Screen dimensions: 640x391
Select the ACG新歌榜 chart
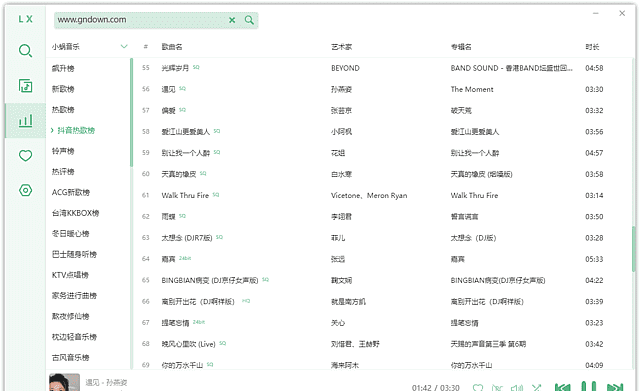71,192
